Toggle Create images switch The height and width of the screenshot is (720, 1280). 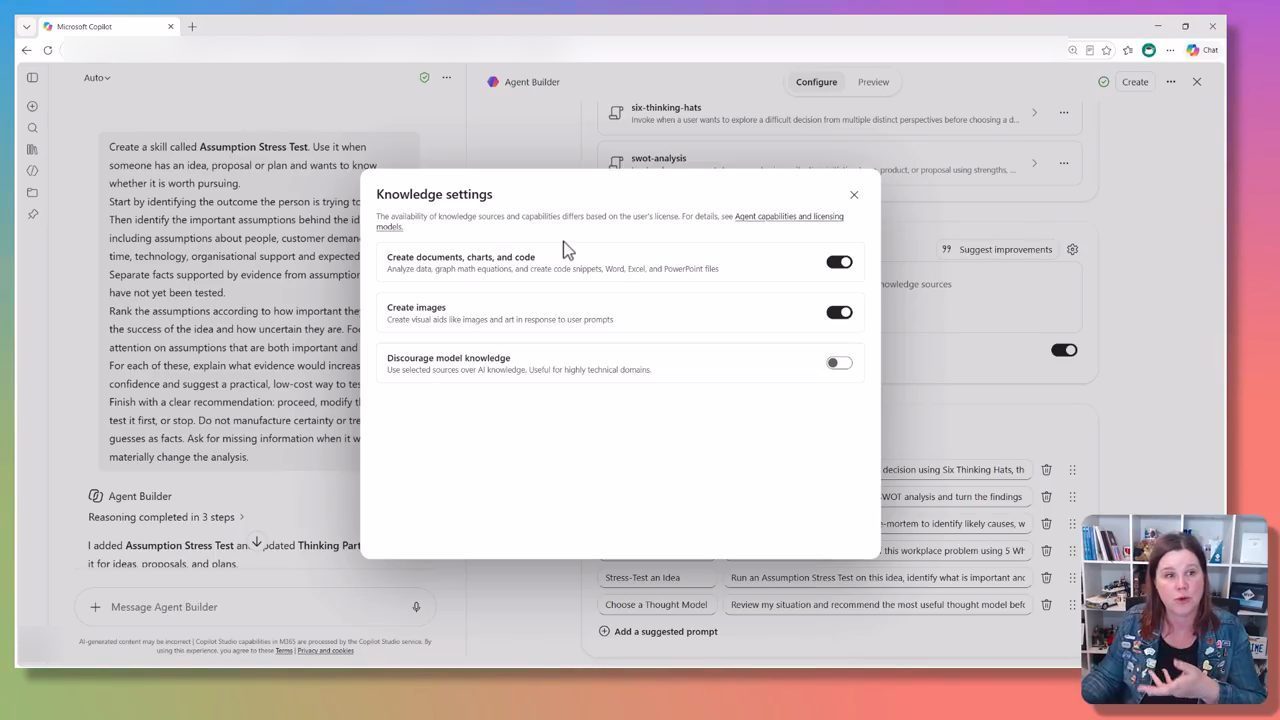click(x=839, y=312)
